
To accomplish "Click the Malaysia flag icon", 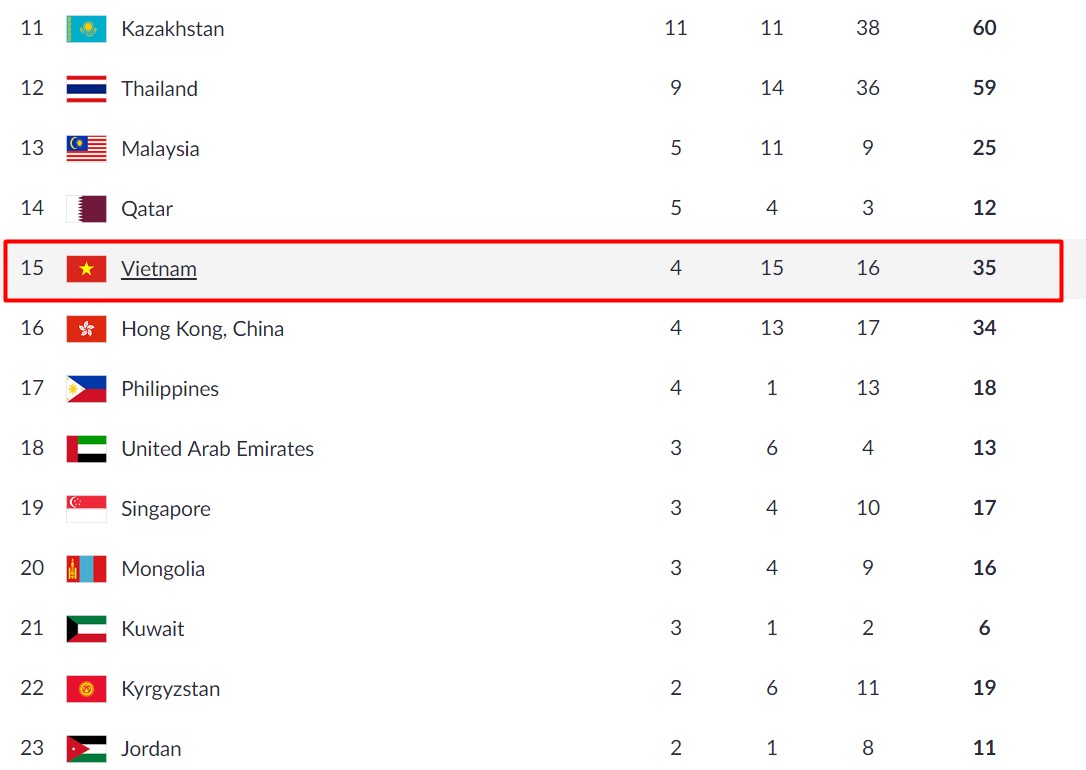I will tap(87, 149).
